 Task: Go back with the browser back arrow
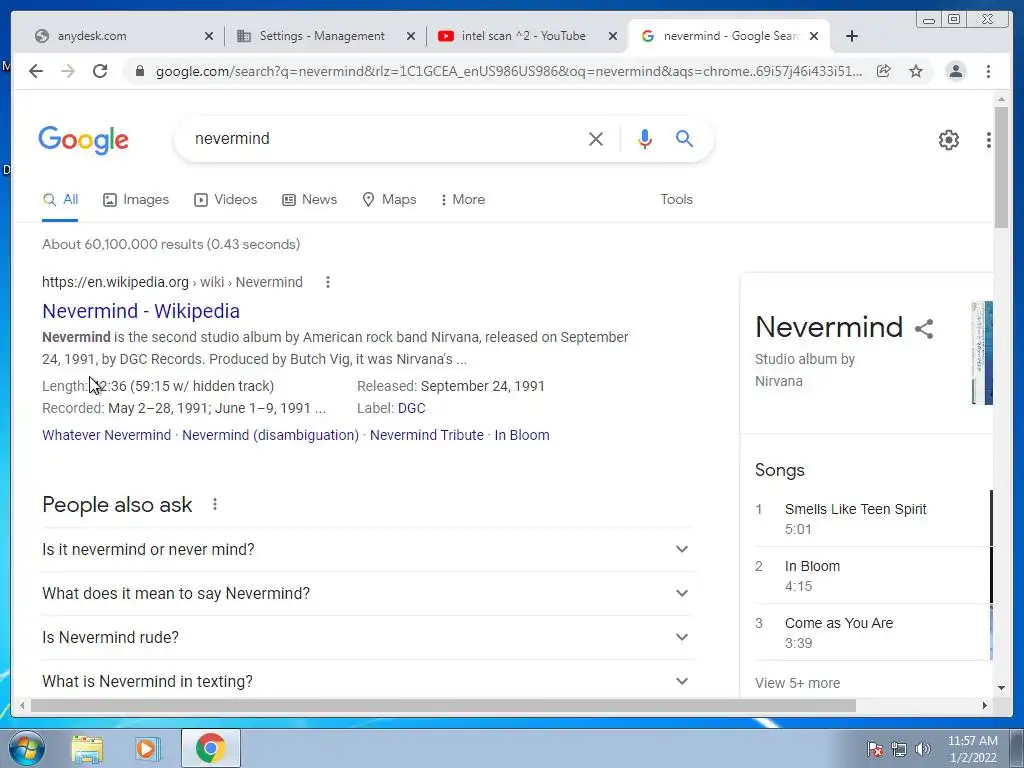36,71
